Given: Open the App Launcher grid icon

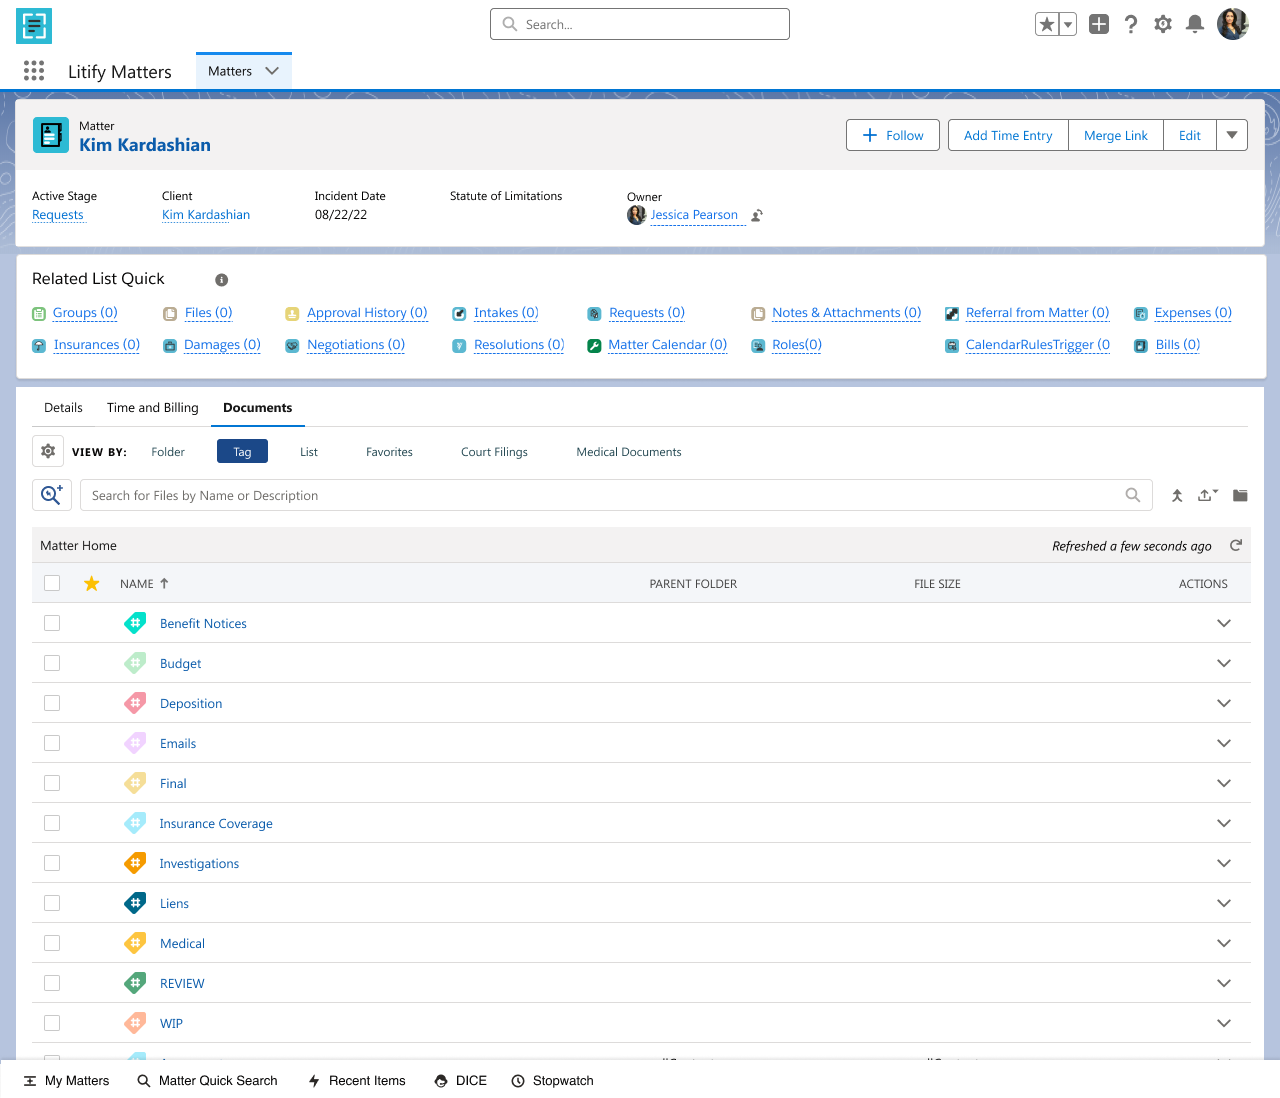Looking at the screenshot, I should click(34, 70).
